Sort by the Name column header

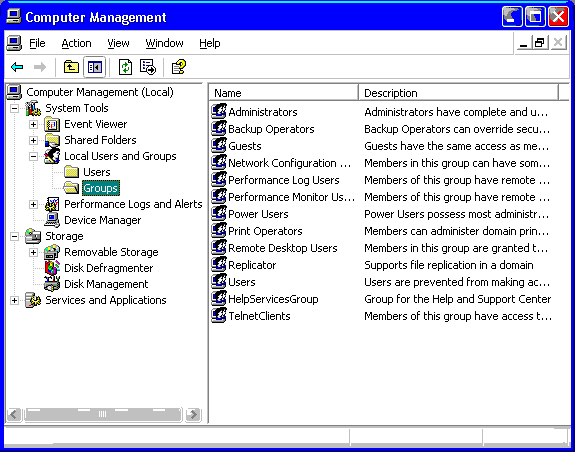[x=283, y=93]
